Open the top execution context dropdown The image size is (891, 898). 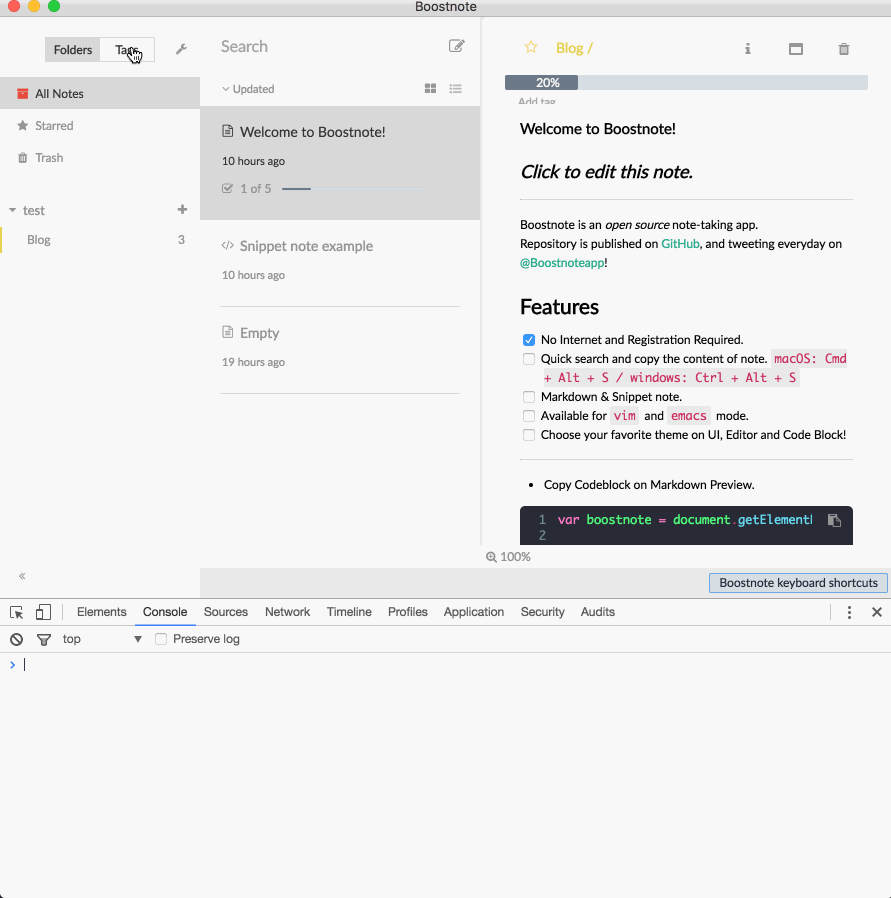[102, 639]
